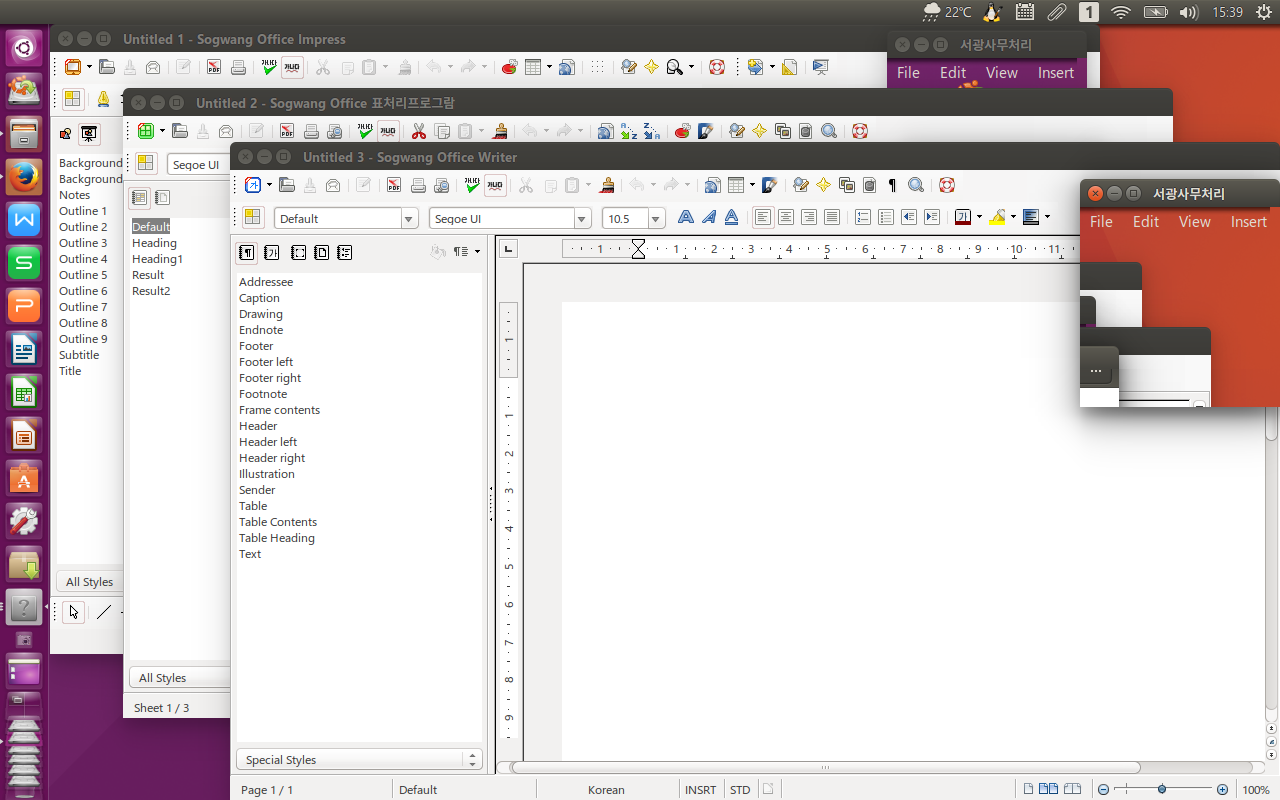1280x800 pixels.
Task: Select Paragraph Styles icon in styles panel
Action: point(246,252)
